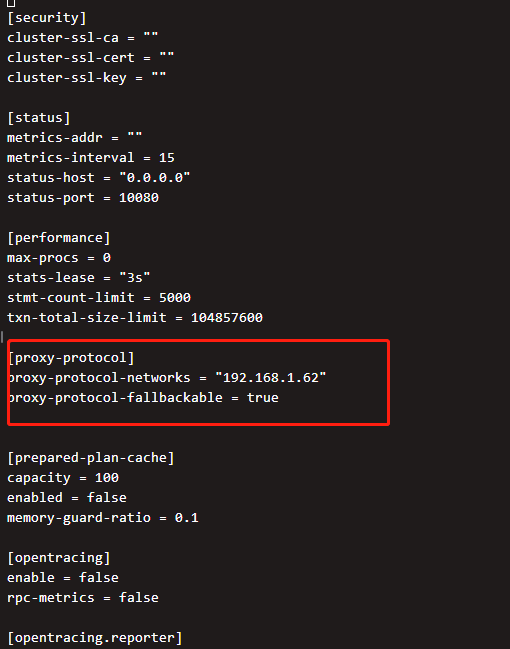Click the txn-total-size-limit value 104857600
This screenshot has width=510, height=649.
point(226,317)
